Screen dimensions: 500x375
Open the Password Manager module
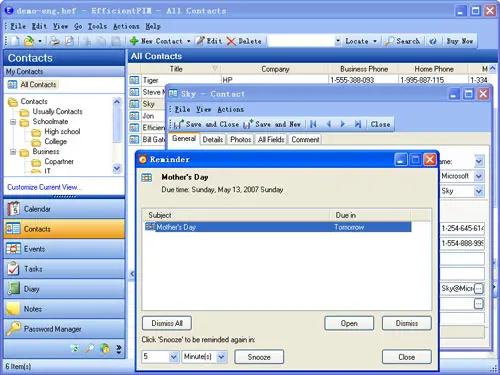64,329
